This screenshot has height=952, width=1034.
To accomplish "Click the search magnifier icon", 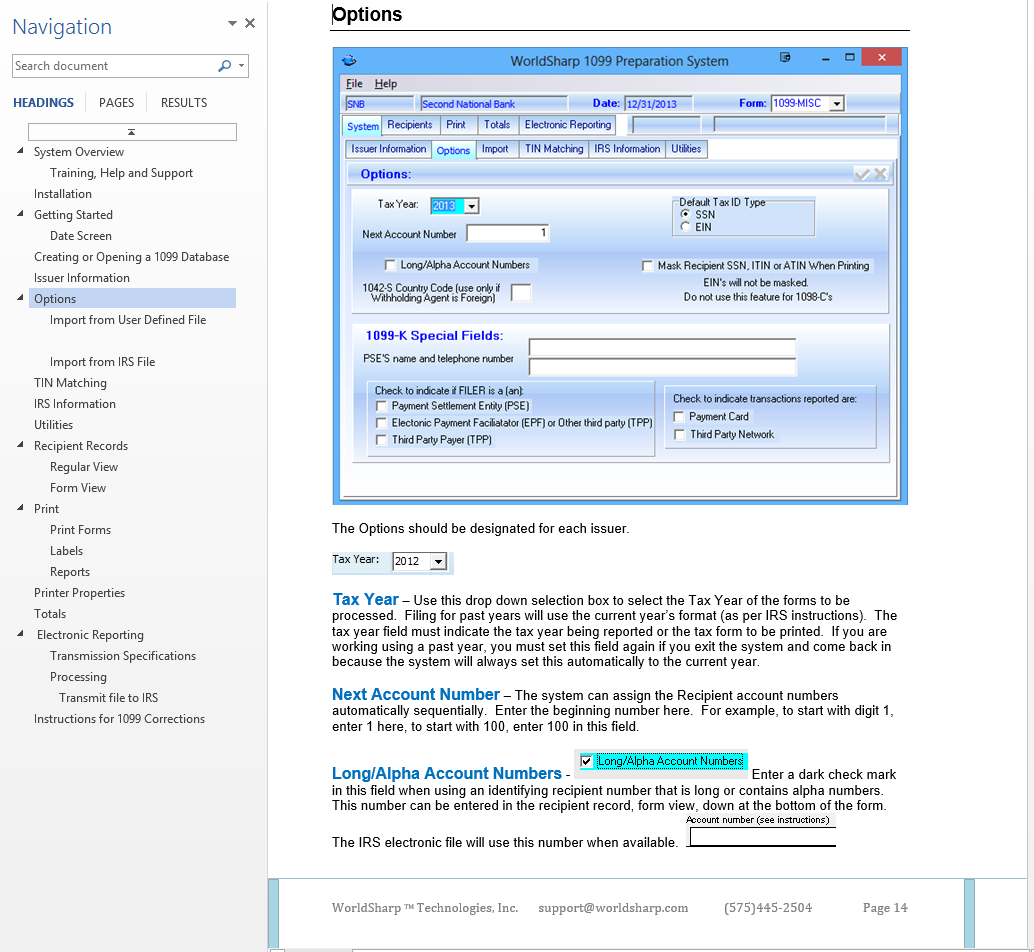I will 224,66.
